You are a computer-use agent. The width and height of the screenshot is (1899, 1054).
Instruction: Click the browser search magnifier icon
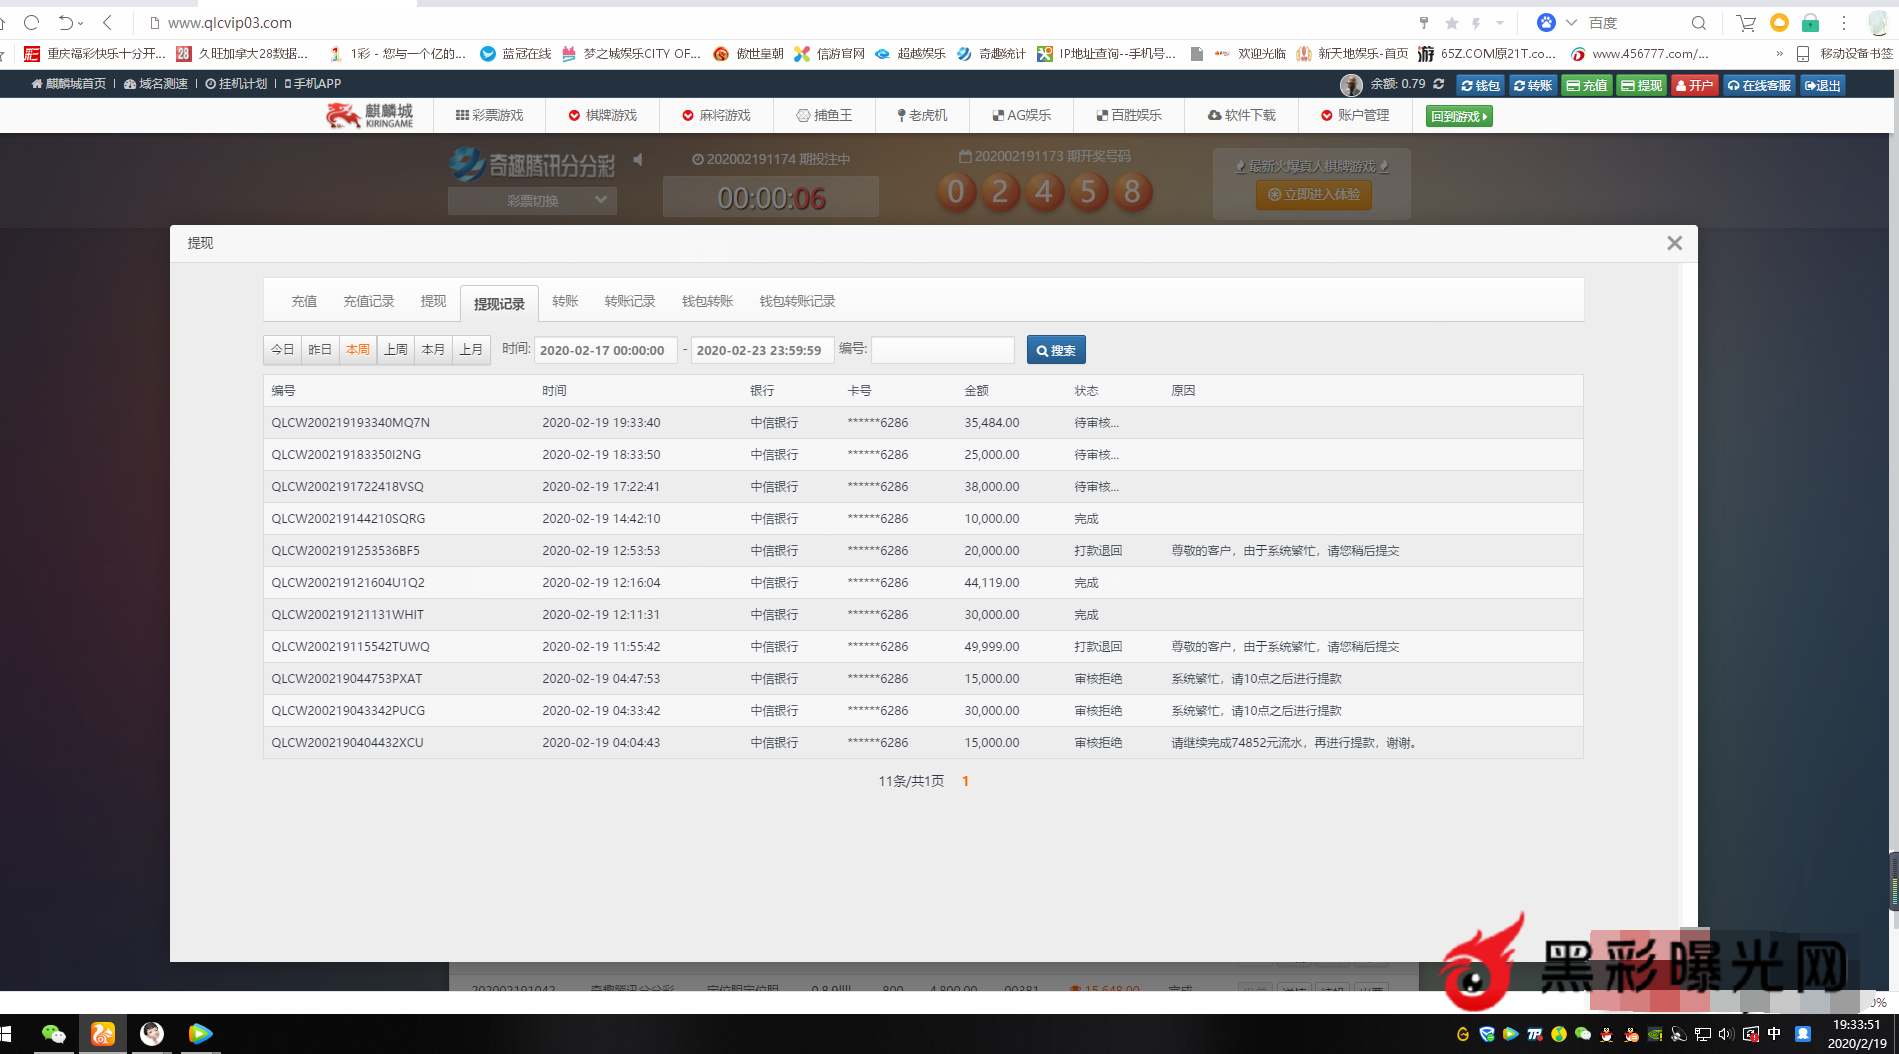point(1699,23)
